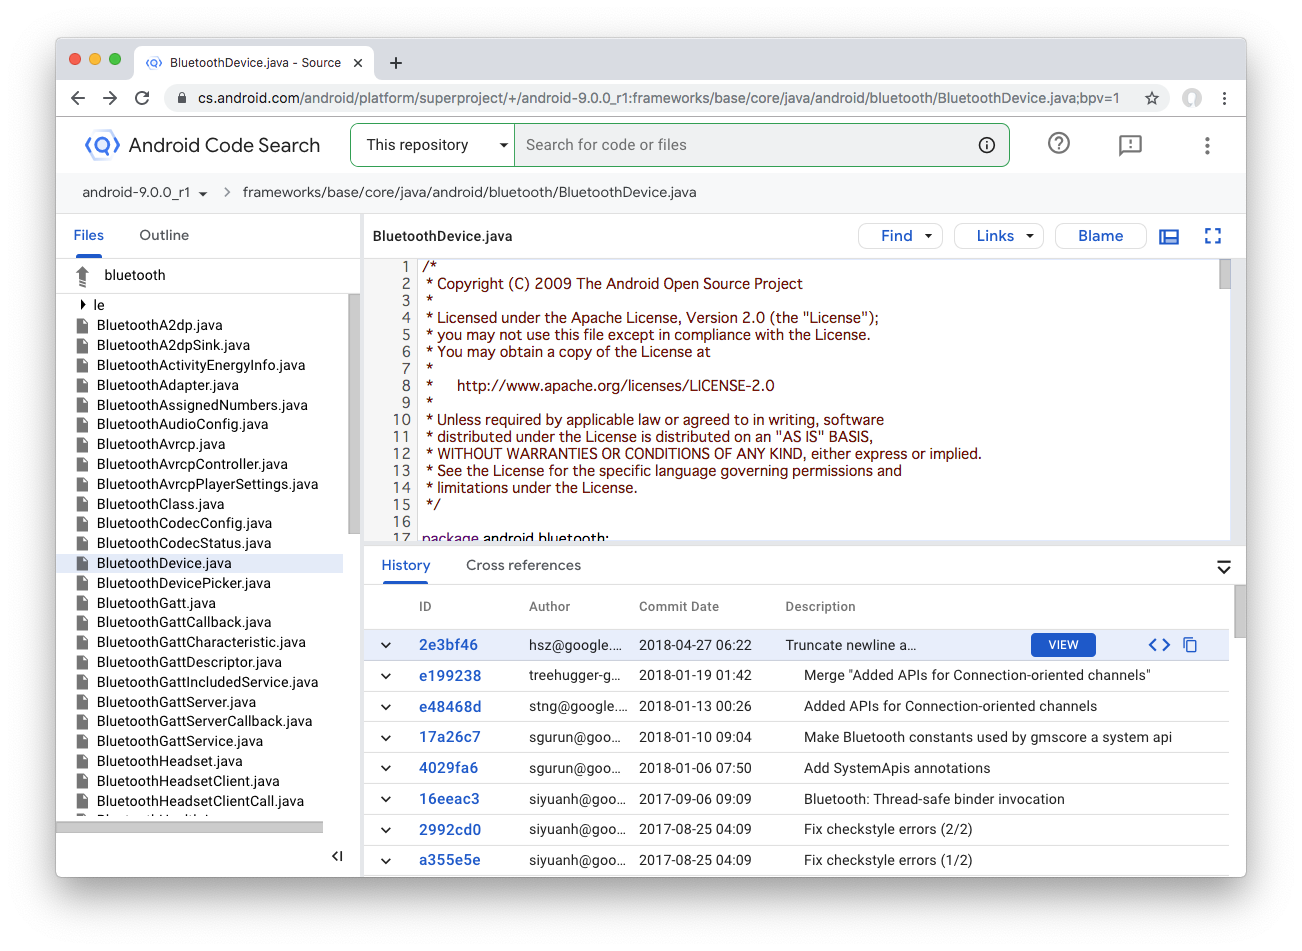Viewport: 1302px width, 951px height.
Task: Collapse the file tree side panel
Action: click(337, 856)
